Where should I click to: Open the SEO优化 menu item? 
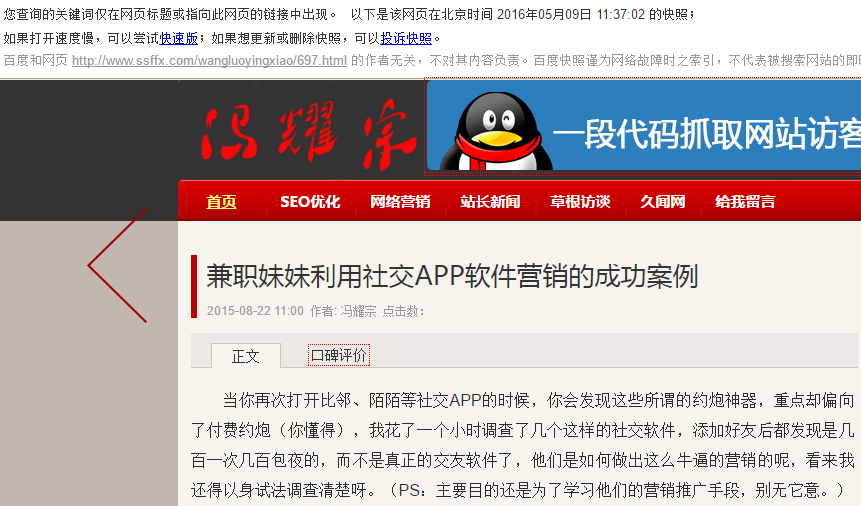click(x=310, y=202)
